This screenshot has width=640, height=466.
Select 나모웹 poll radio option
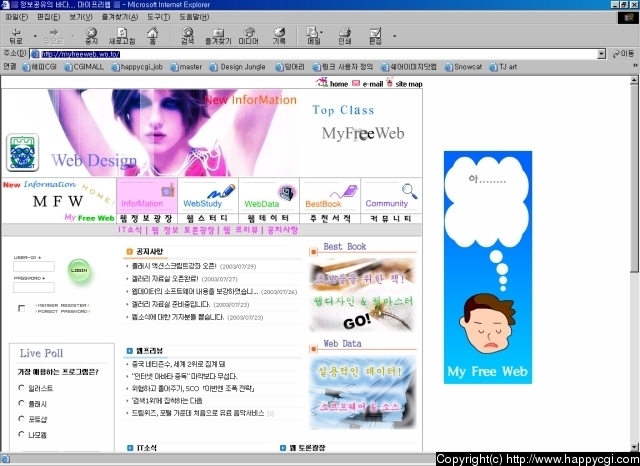pos(21,434)
